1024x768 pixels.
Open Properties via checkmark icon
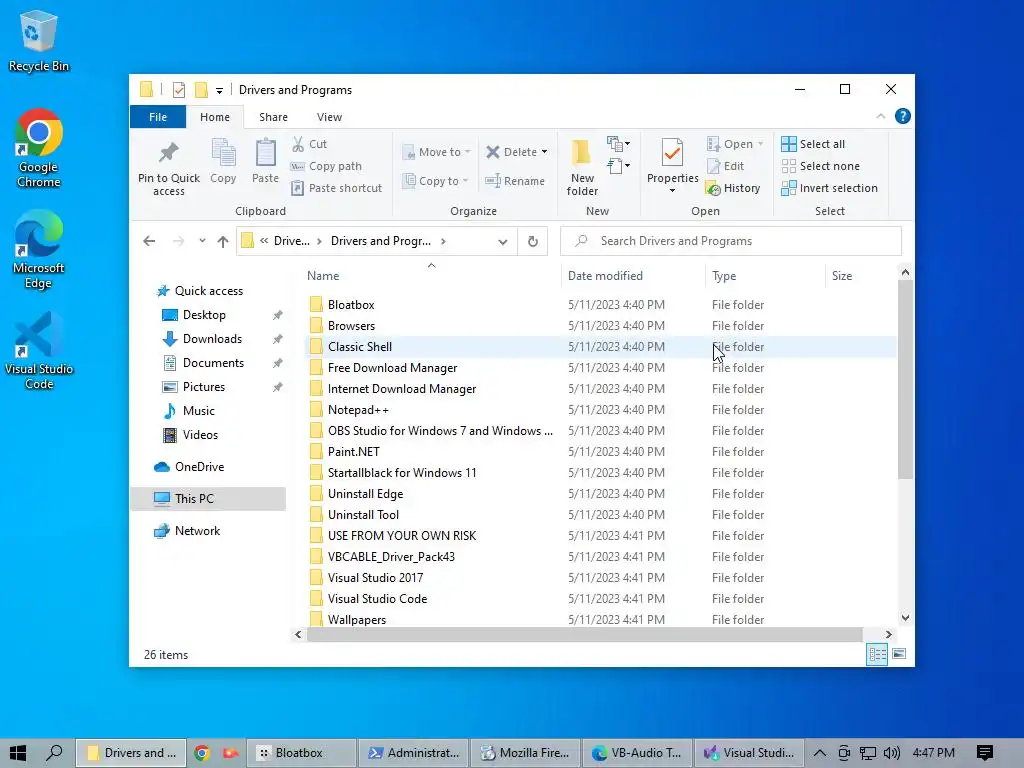coord(672,153)
